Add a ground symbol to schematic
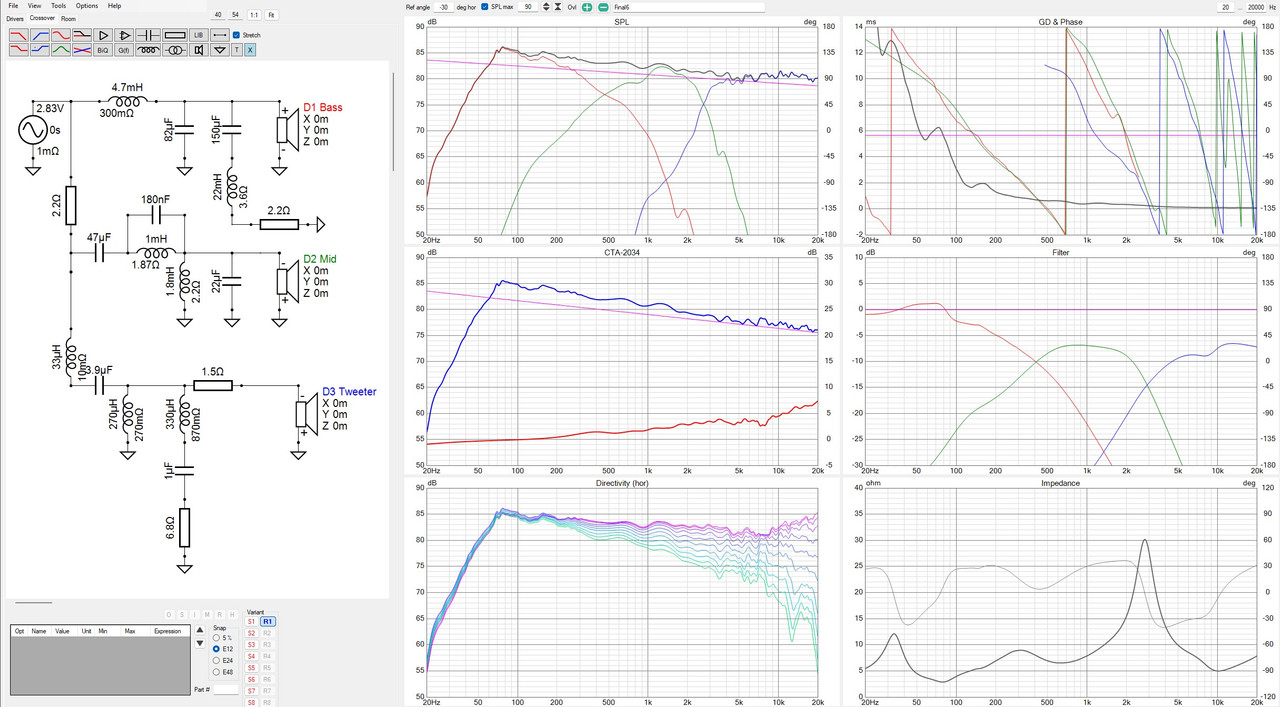 pyautogui.click(x=220, y=49)
